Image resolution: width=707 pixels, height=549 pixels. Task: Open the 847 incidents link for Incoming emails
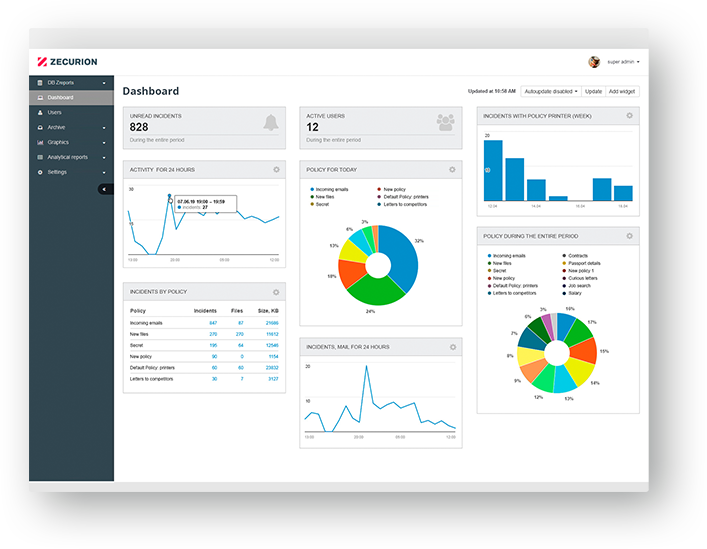(213, 323)
